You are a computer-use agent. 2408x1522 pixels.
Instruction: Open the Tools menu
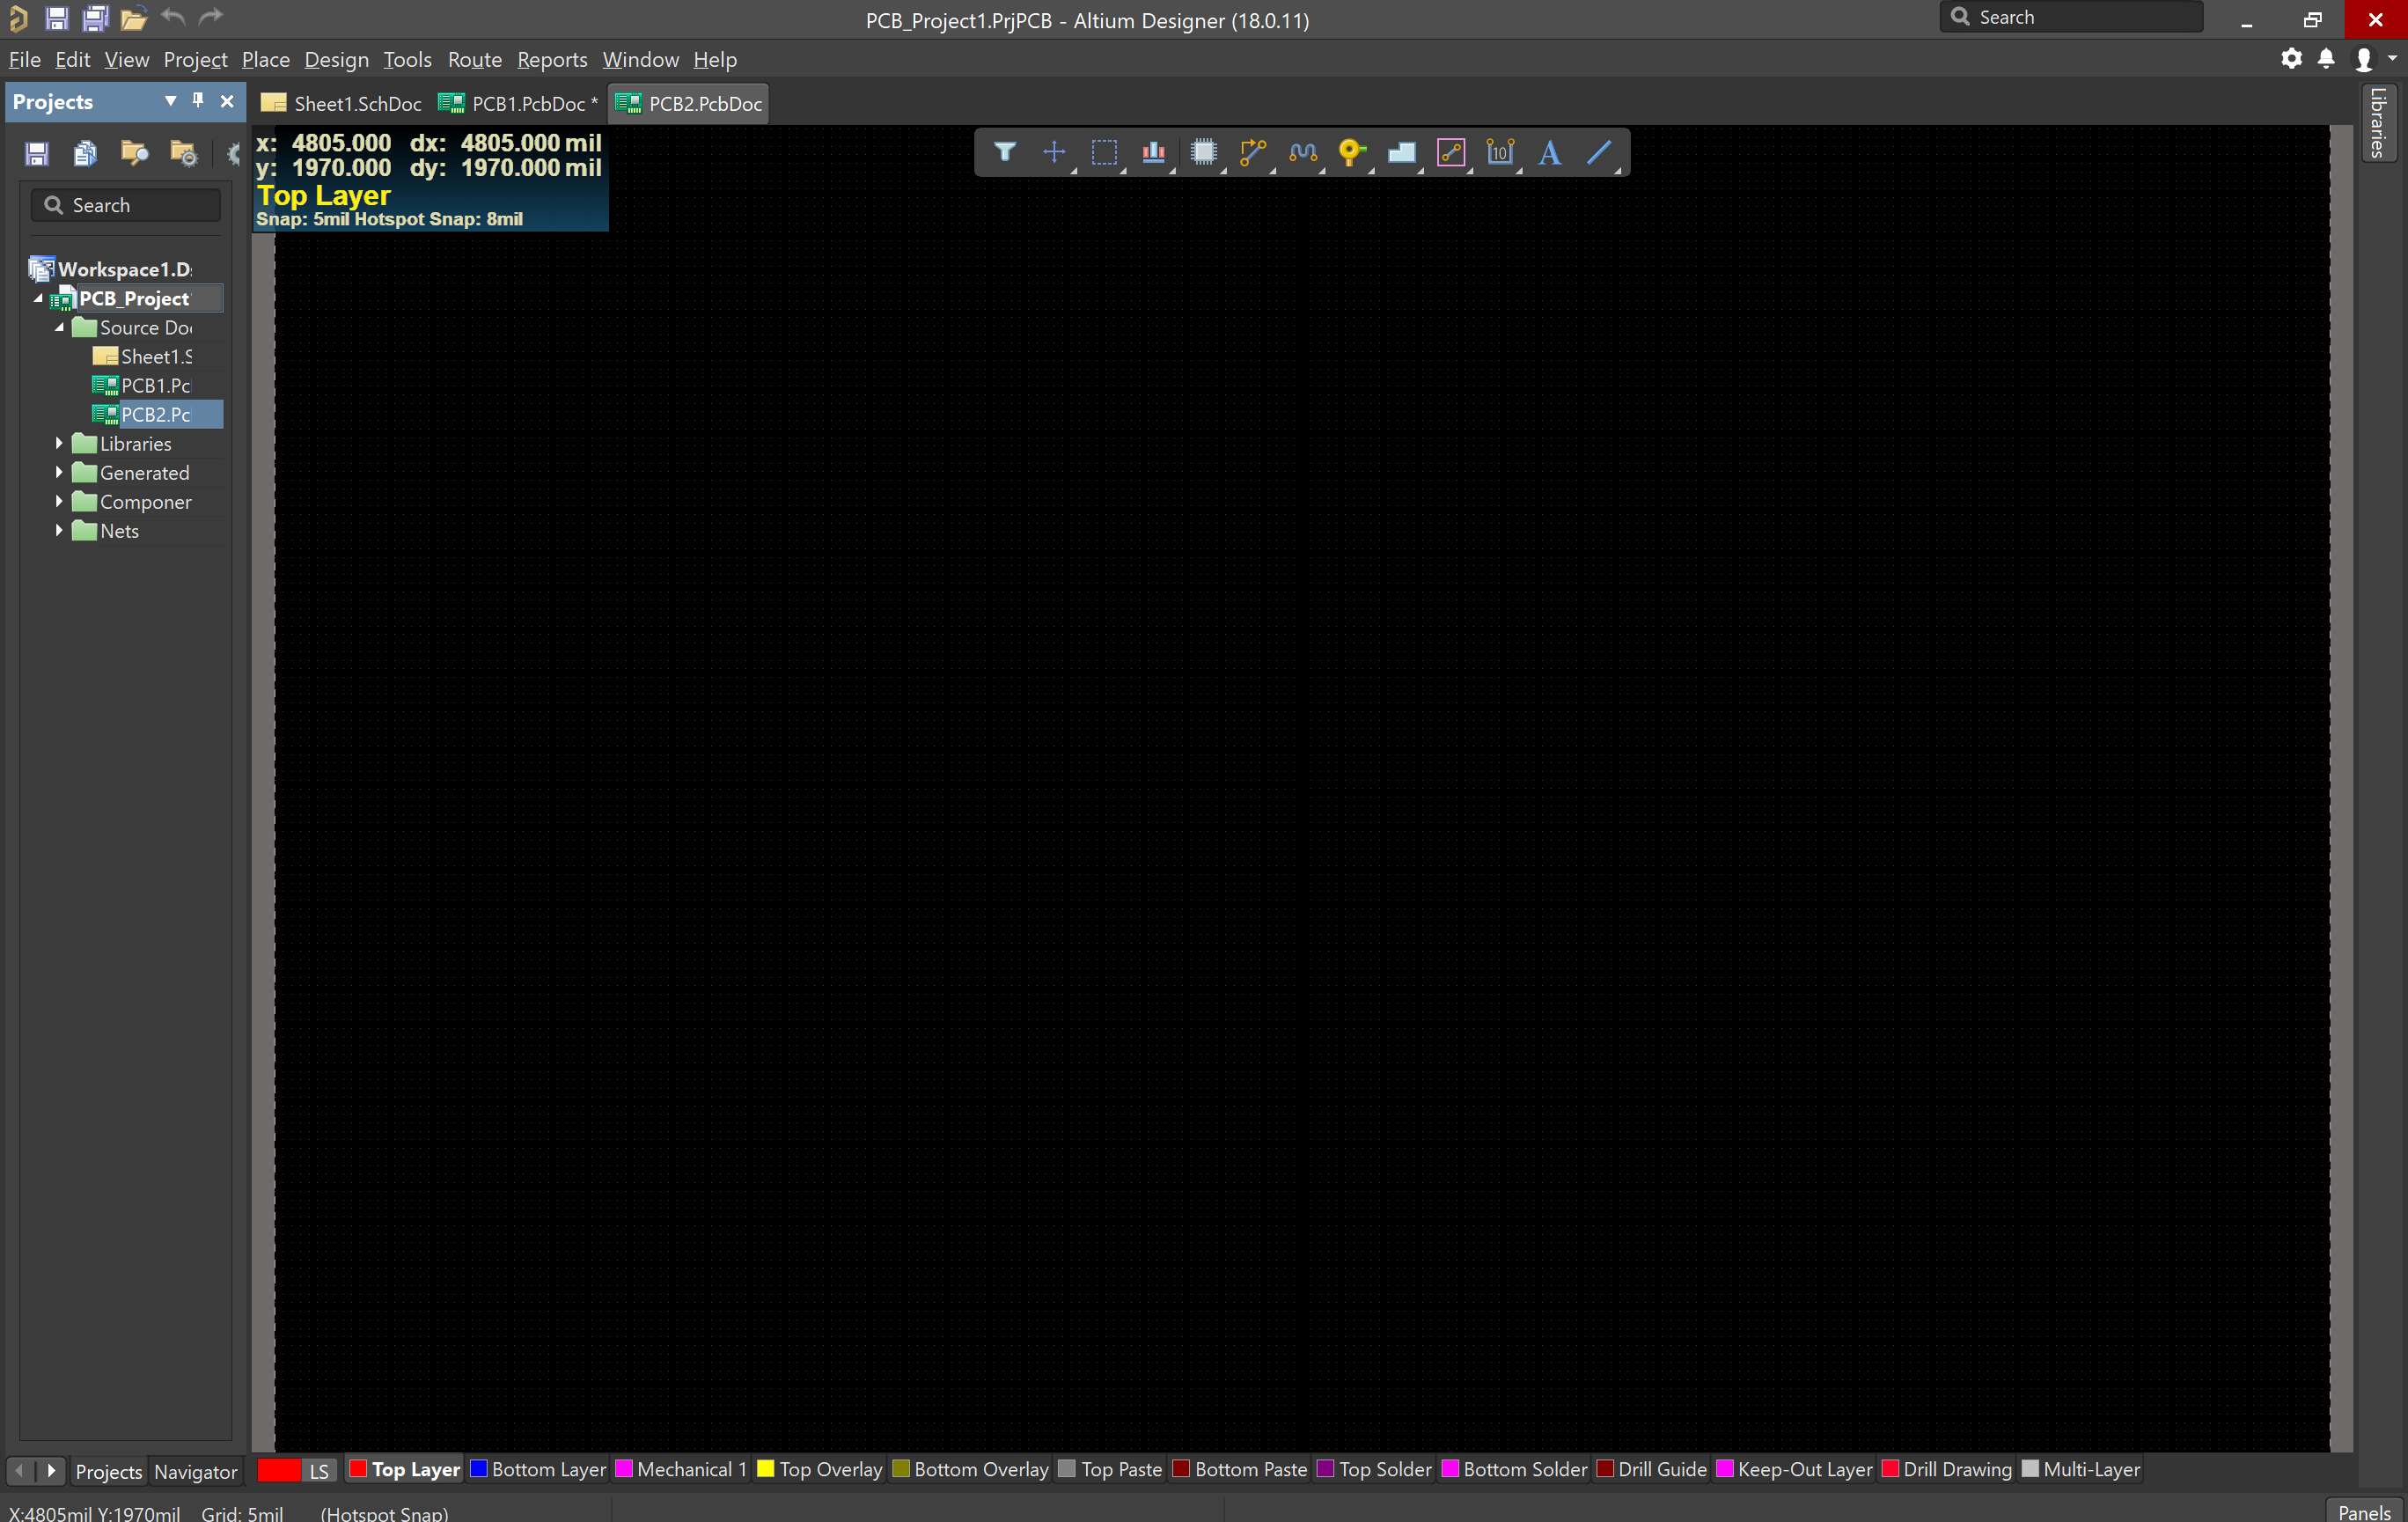[407, 60]
